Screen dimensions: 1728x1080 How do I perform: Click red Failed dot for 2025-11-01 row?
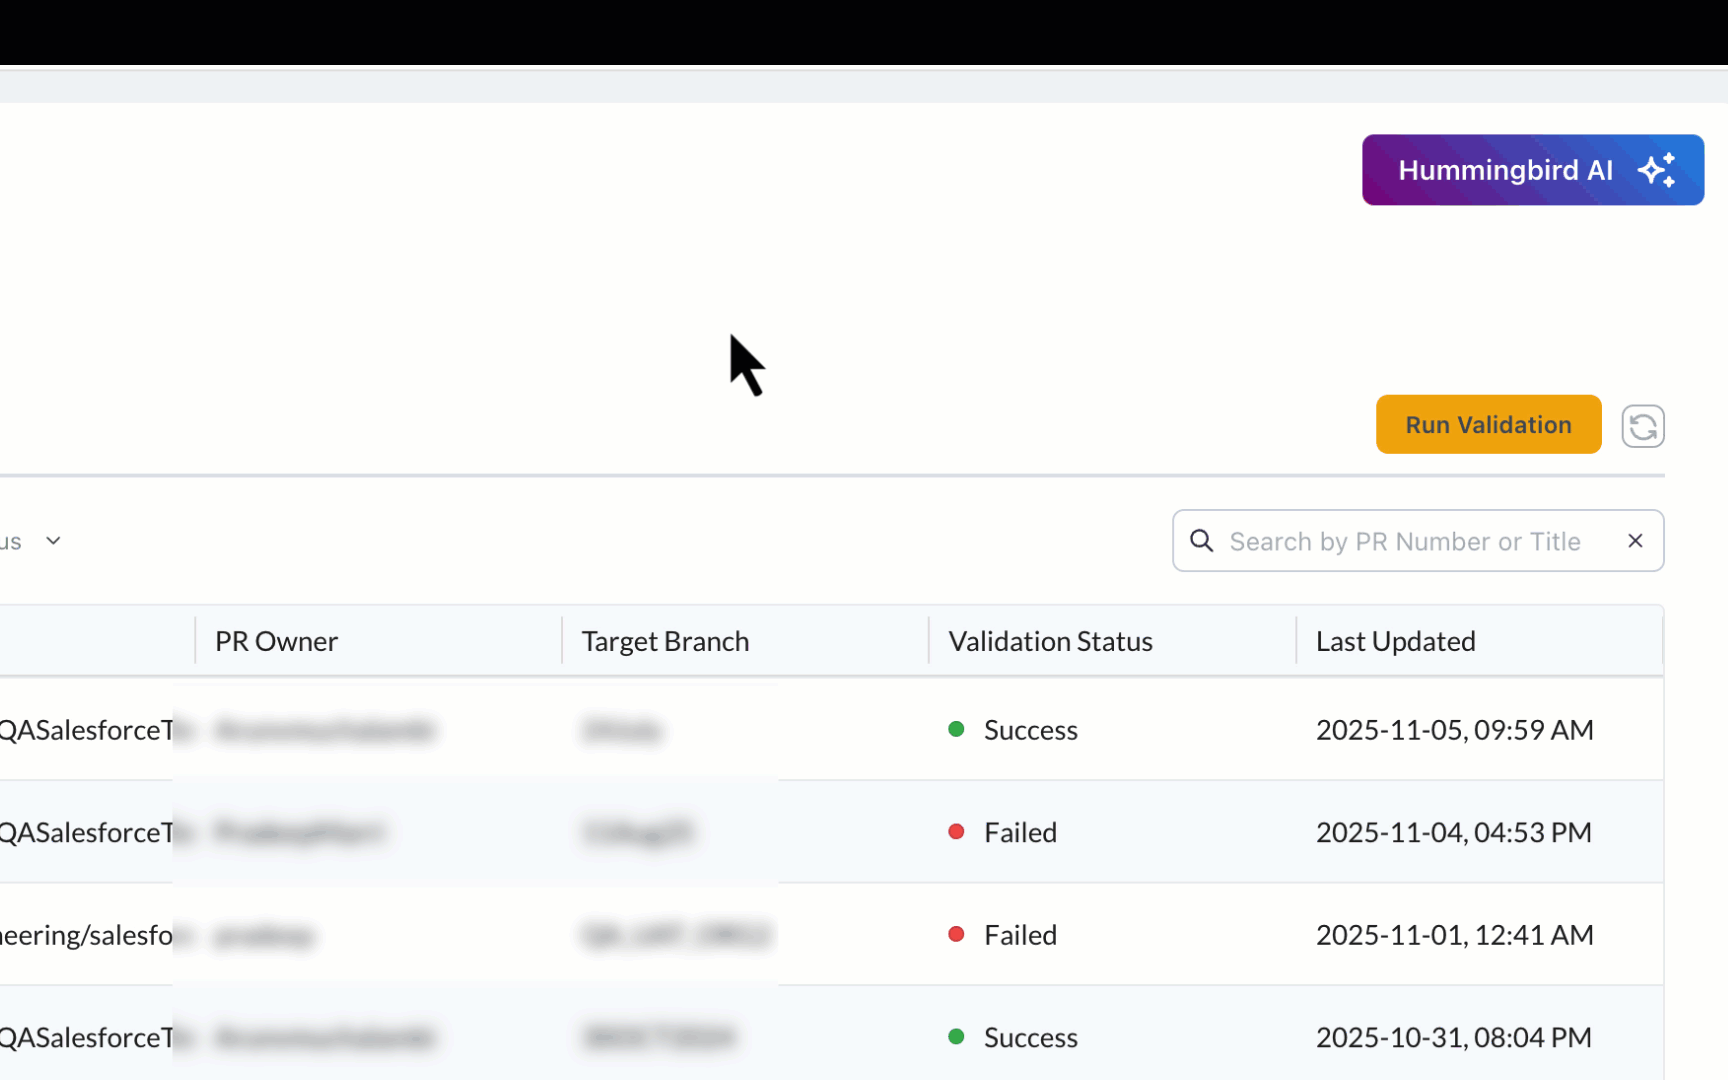tap(956, 934)
